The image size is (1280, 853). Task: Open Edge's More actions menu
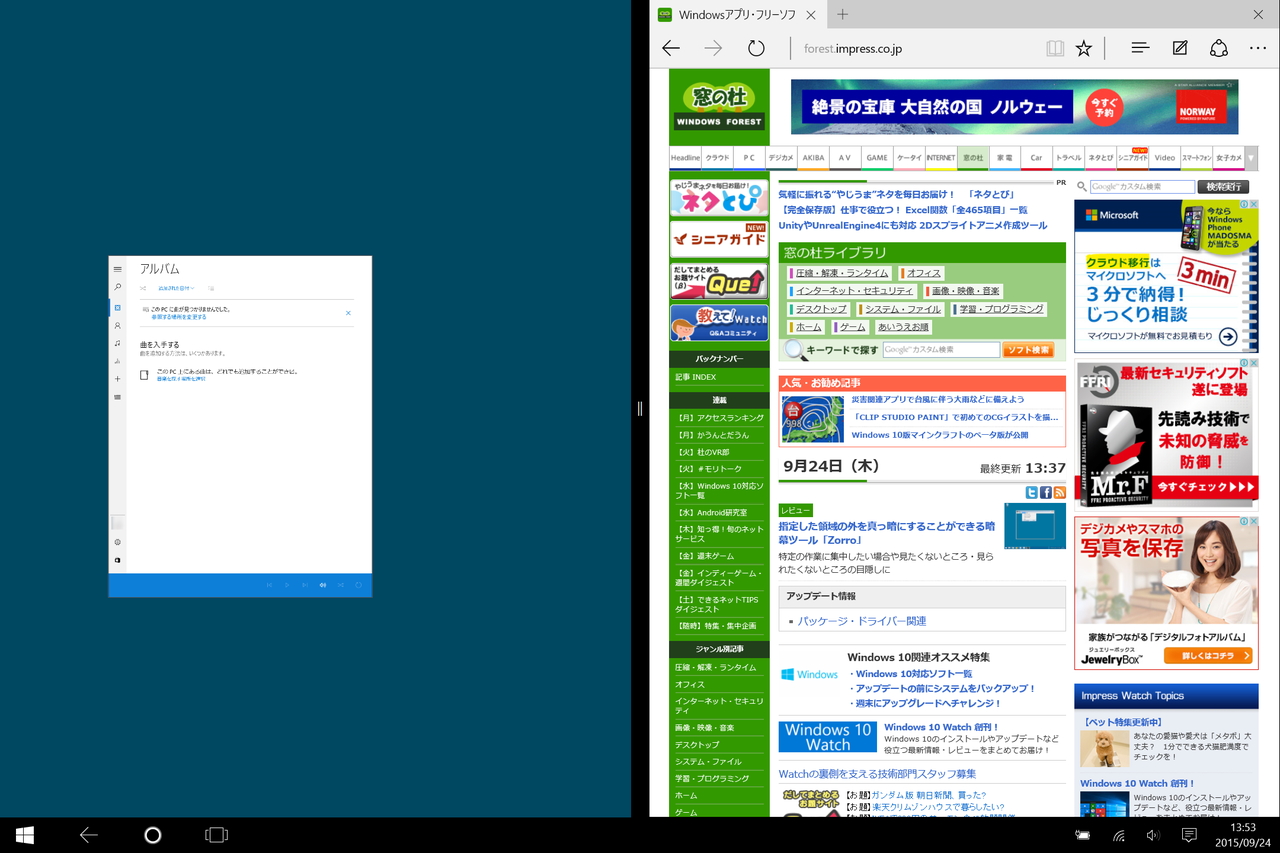pos(1258,47)
